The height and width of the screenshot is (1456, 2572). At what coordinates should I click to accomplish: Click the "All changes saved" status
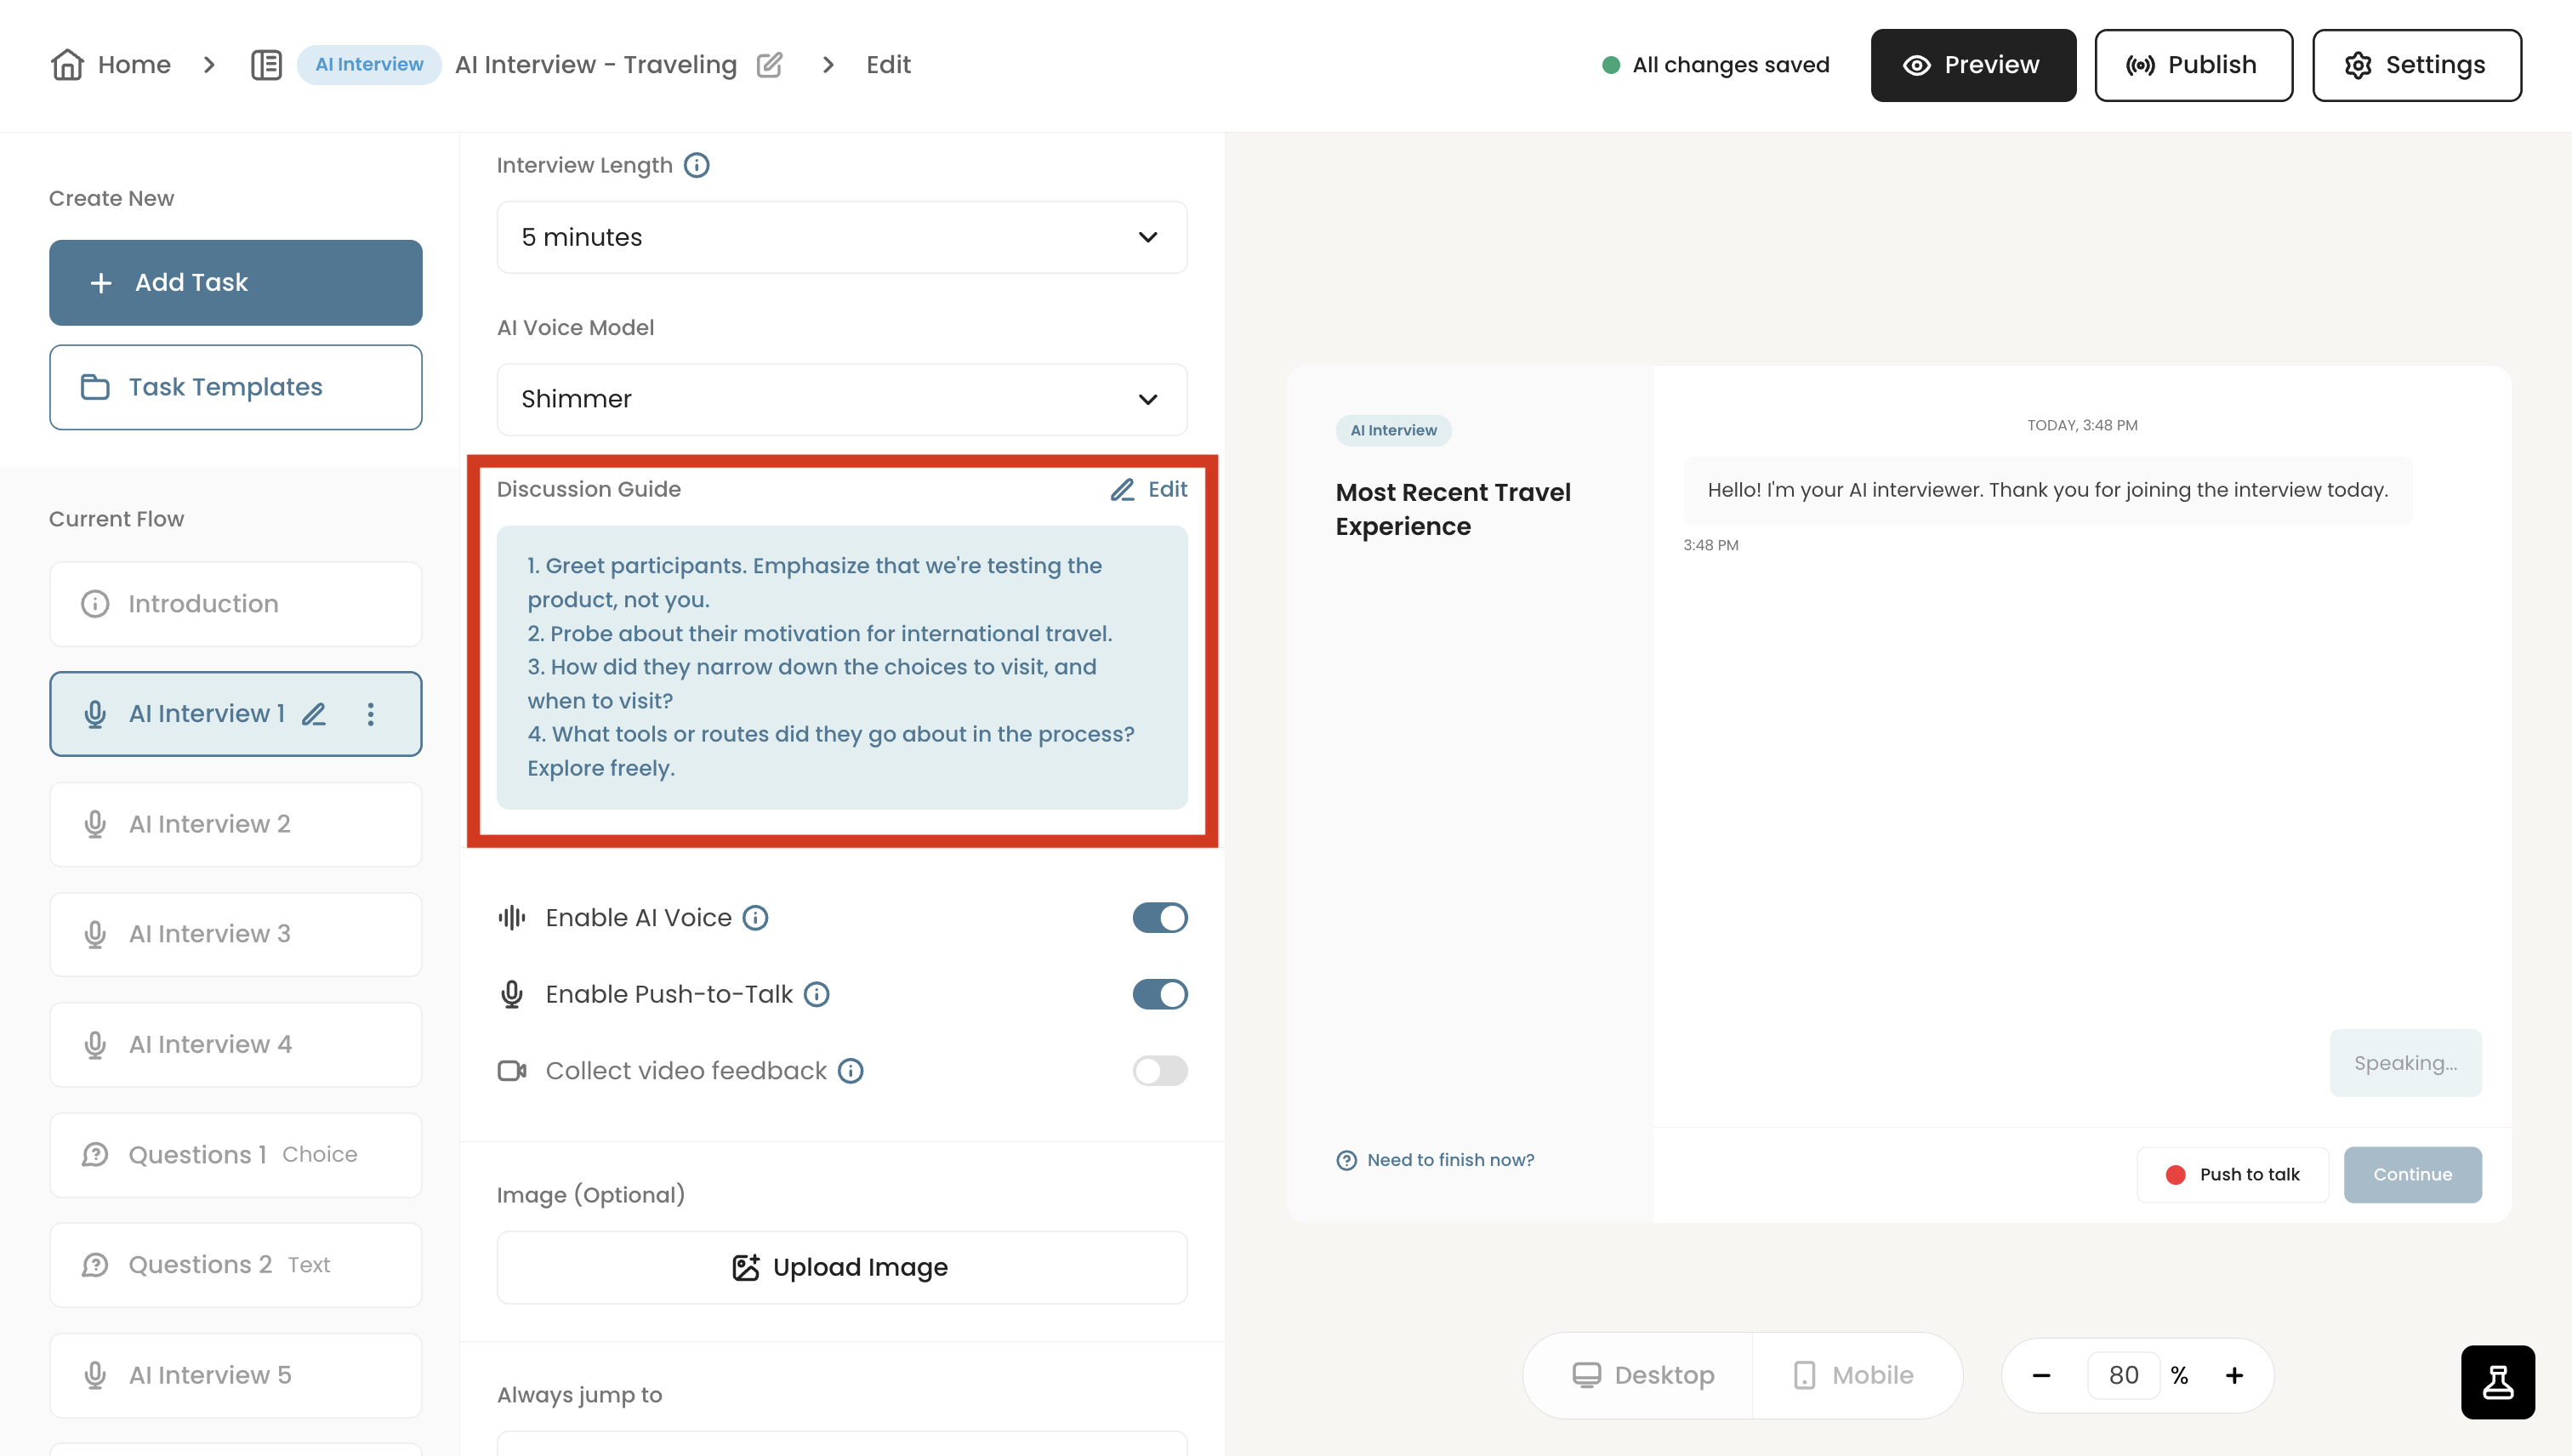point(1716,65)
